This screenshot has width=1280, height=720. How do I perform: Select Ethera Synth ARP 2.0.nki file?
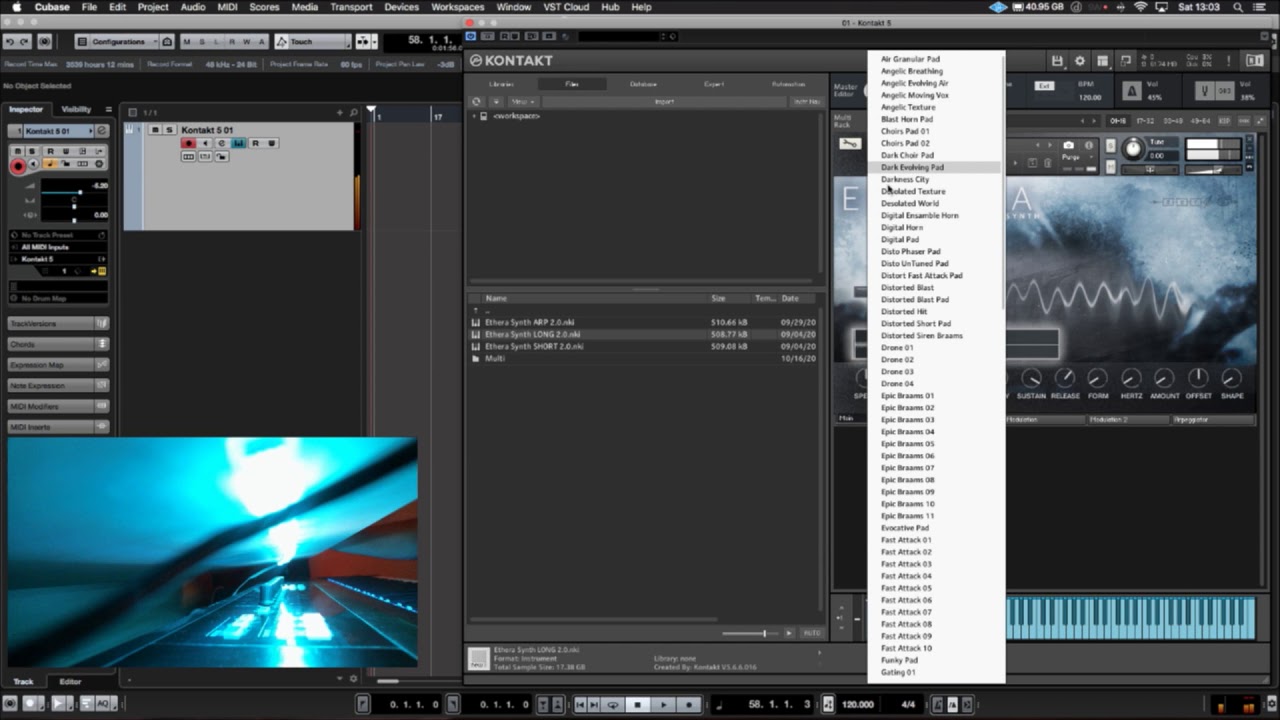point(530,322)
